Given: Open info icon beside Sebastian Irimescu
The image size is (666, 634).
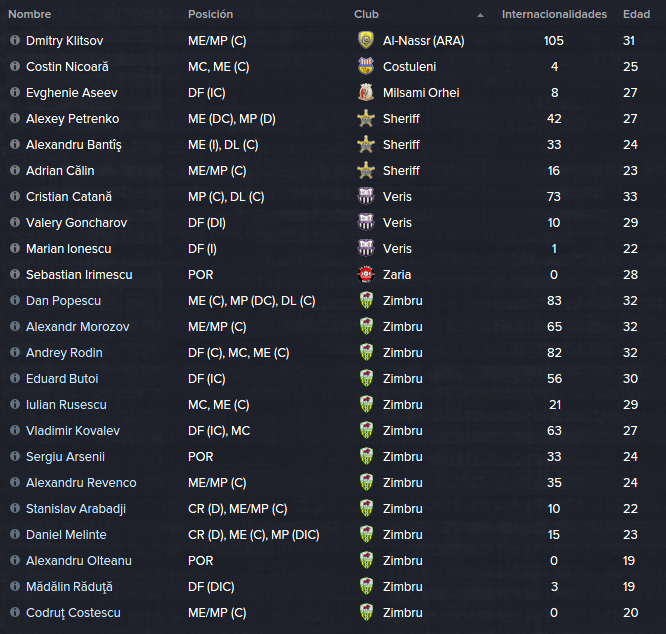Looking at the screenshot, I should [15, 274].
